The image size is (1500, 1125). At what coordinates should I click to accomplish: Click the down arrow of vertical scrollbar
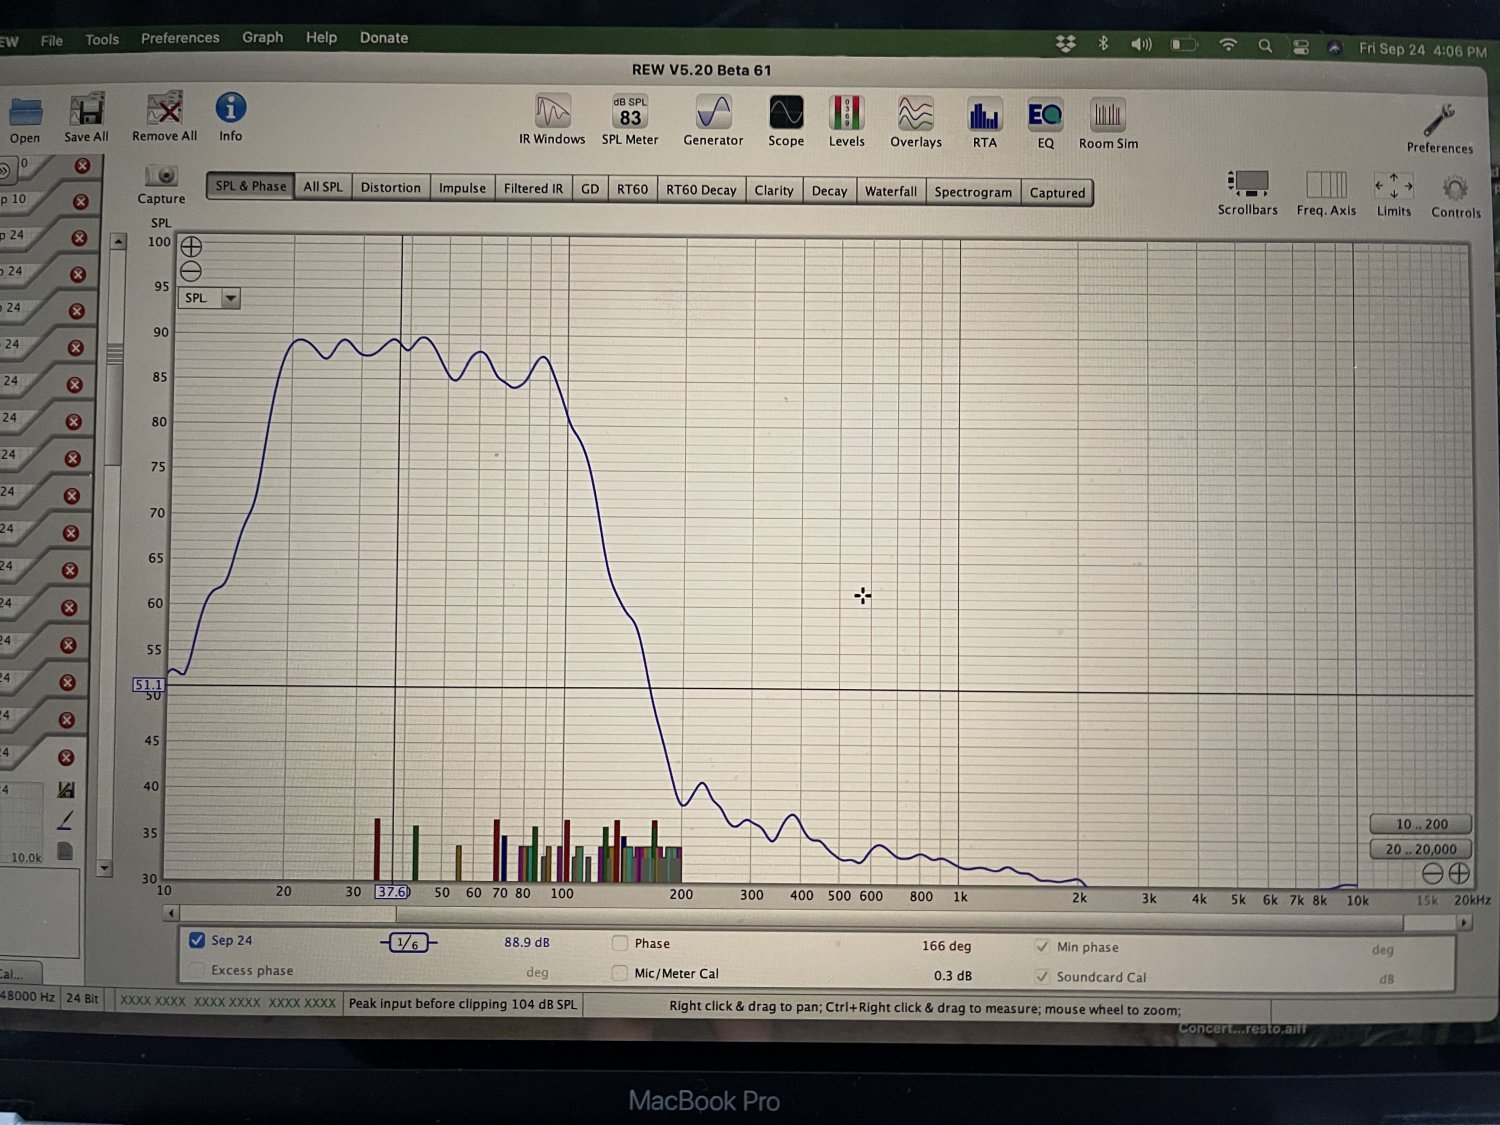[105, 868]
